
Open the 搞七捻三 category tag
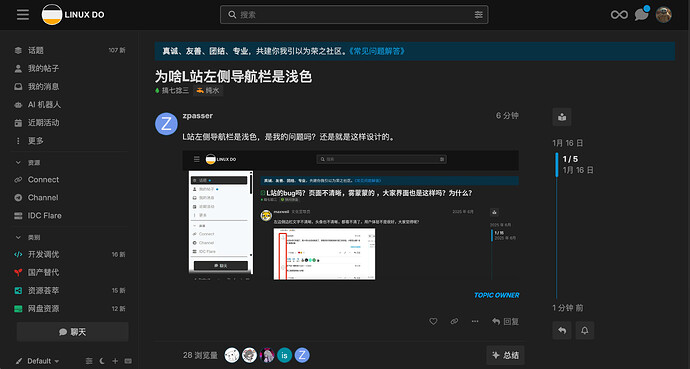pyautogui.click(x=172, y=91)
